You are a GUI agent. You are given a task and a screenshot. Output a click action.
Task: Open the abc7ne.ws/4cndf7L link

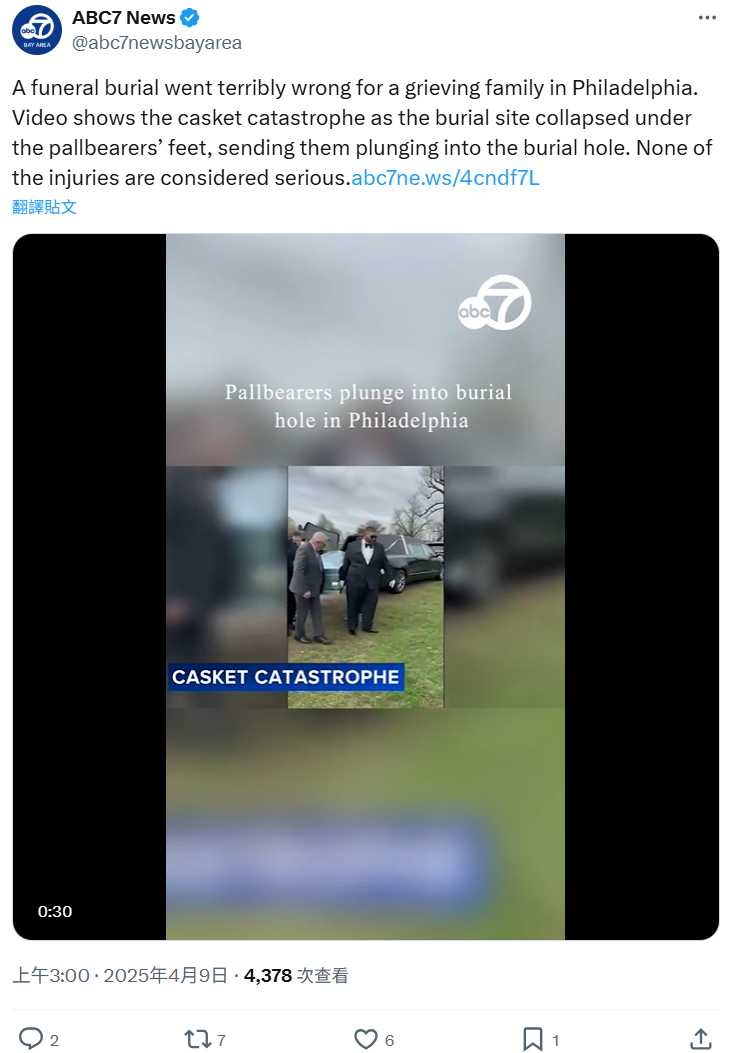coord(445,178)
